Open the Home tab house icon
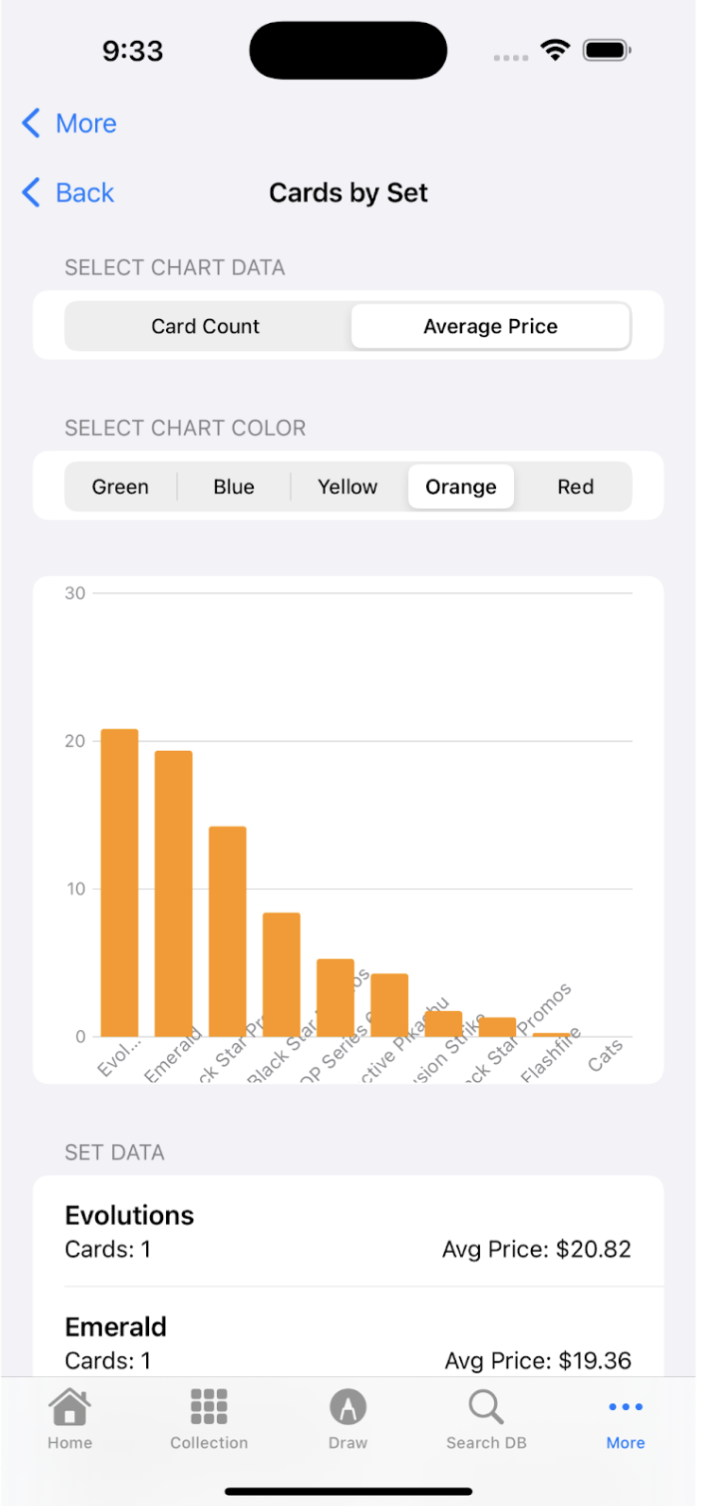 tap(69, 1408)
